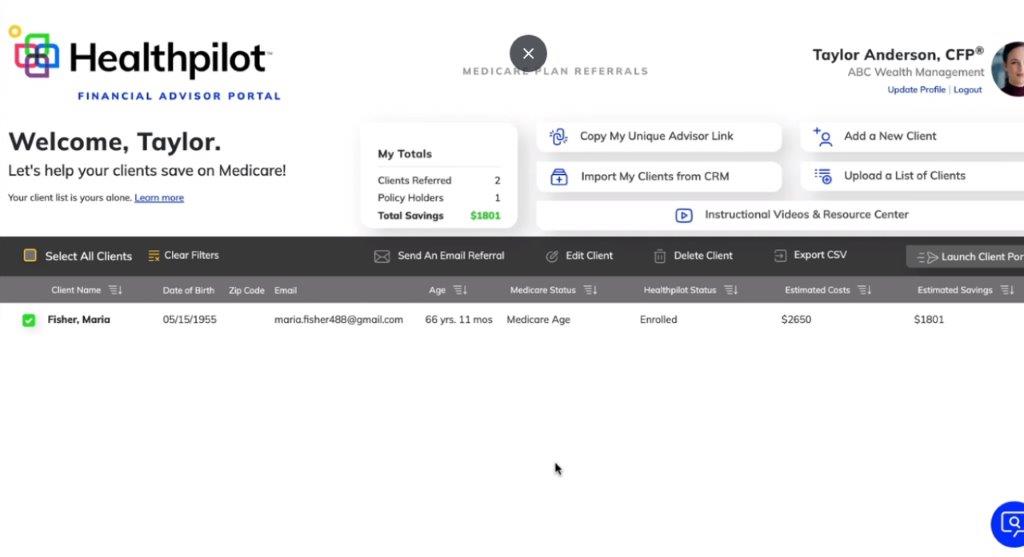The image size is (1024, 557).
Task: Click the video play icon
Action: [684, 215]
